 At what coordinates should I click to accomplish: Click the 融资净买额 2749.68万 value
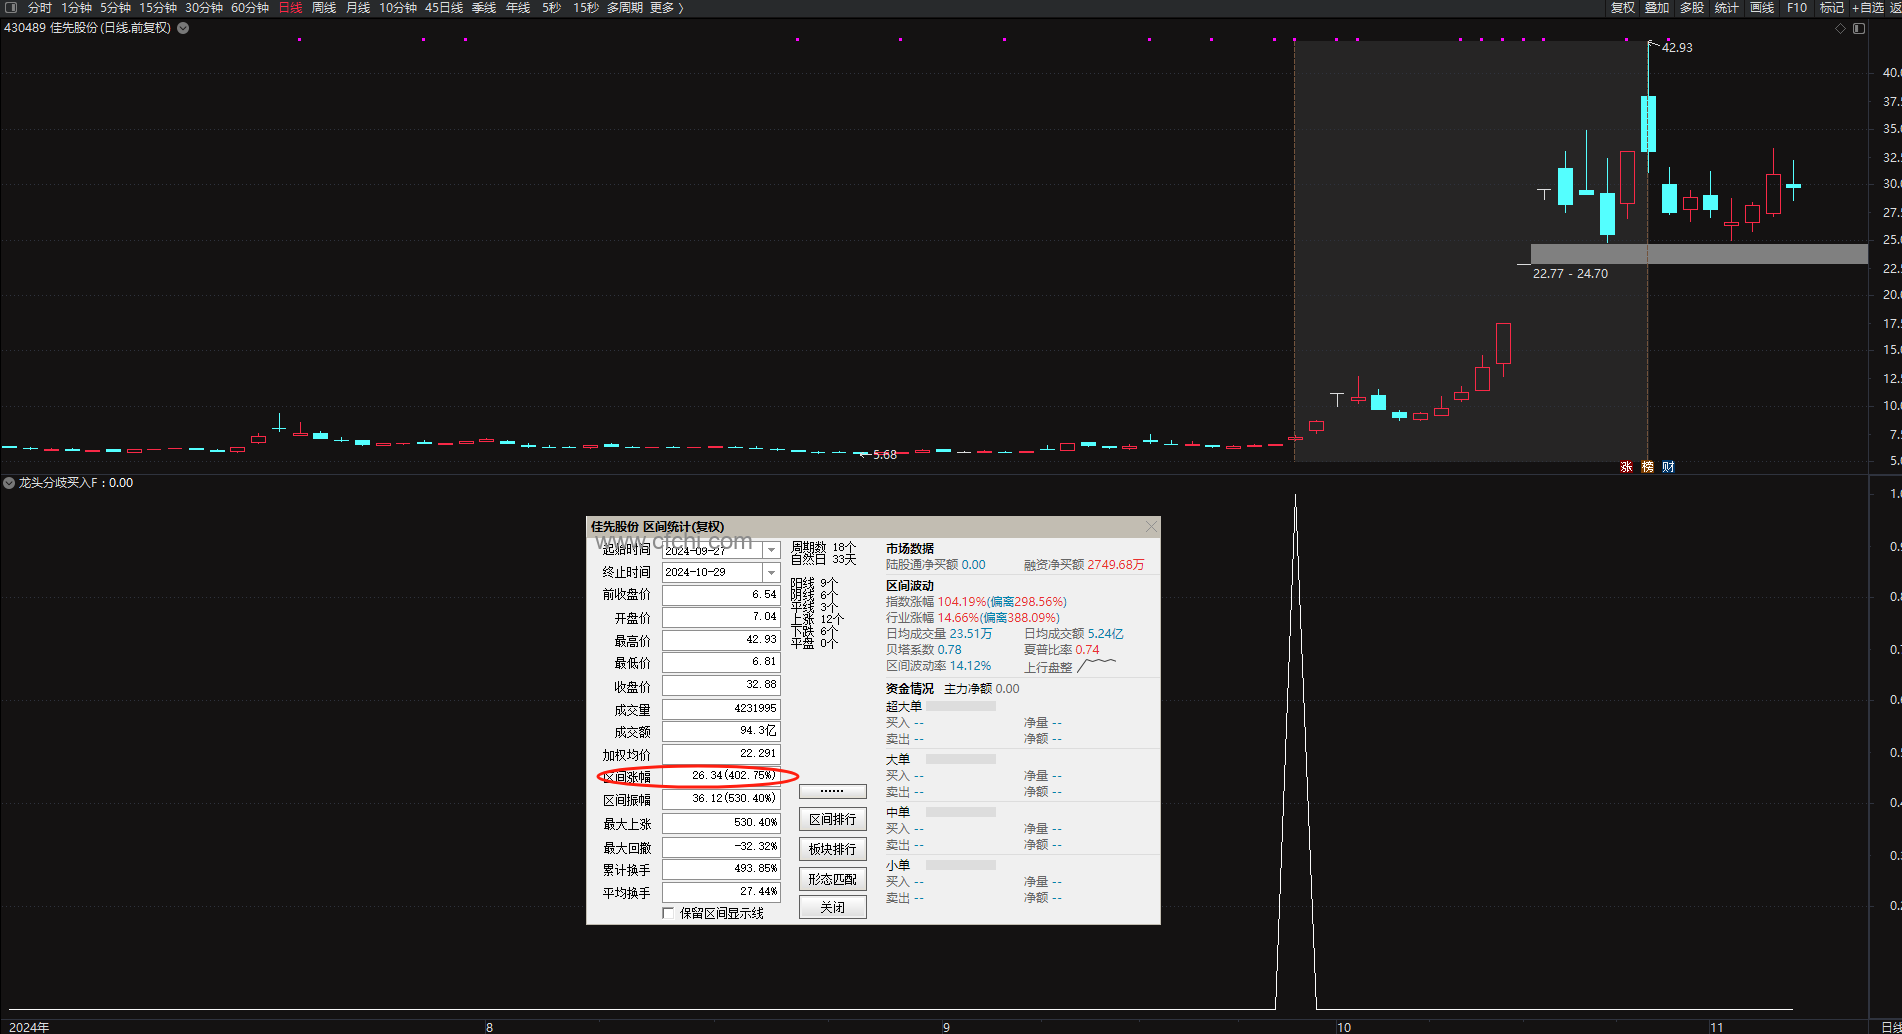[1116, 565]
